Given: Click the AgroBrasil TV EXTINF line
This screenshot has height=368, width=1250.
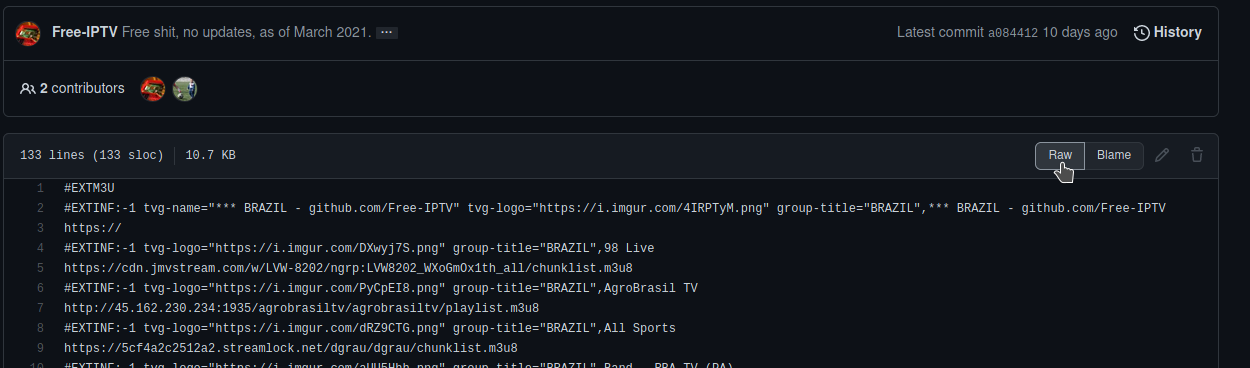Looking at the screenshot, I should pos(381,288).
